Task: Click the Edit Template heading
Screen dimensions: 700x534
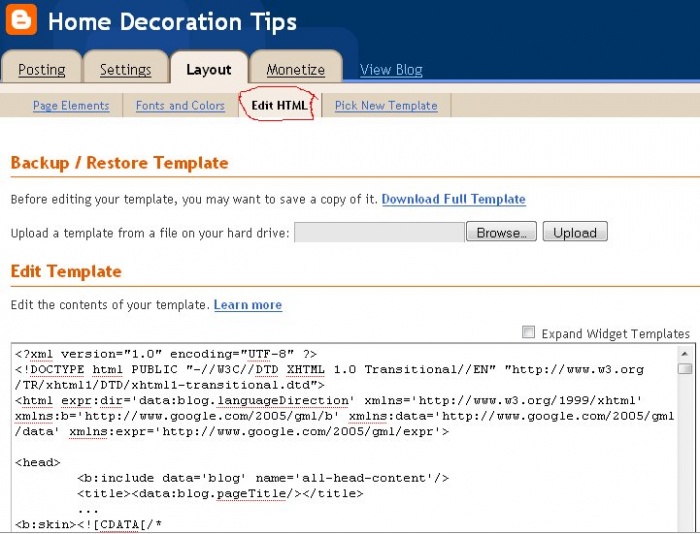Action: (66, 271)
